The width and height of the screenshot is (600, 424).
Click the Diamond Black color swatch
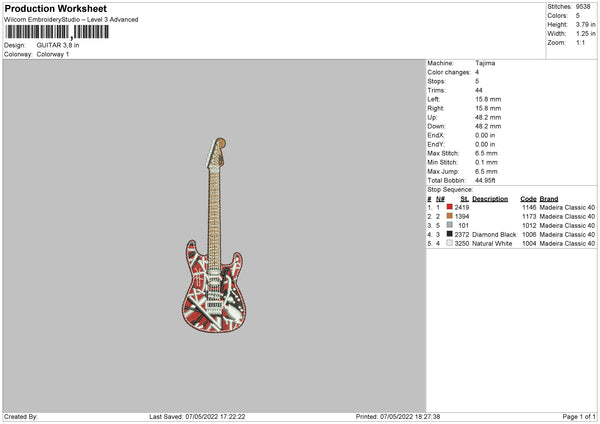point(449,234)
